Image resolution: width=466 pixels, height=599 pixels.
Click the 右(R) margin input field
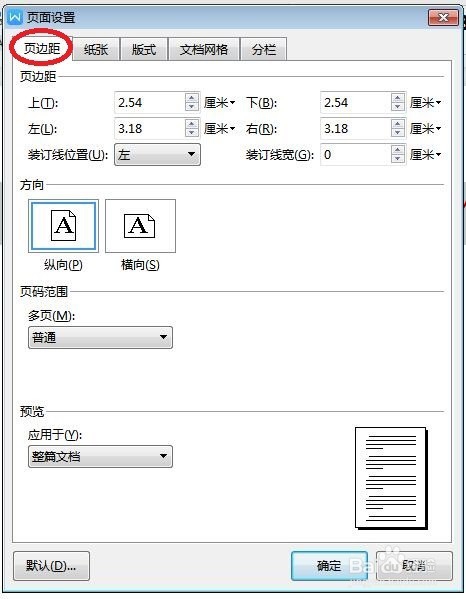click(x=356, y=128)
